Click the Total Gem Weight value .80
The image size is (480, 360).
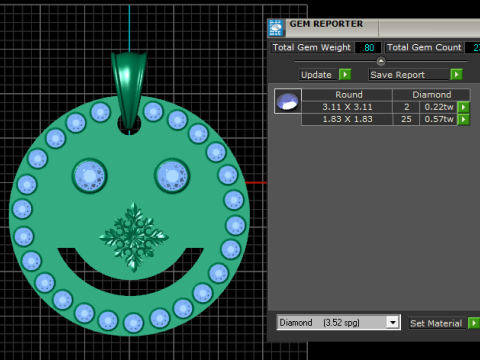pos(368,48)
